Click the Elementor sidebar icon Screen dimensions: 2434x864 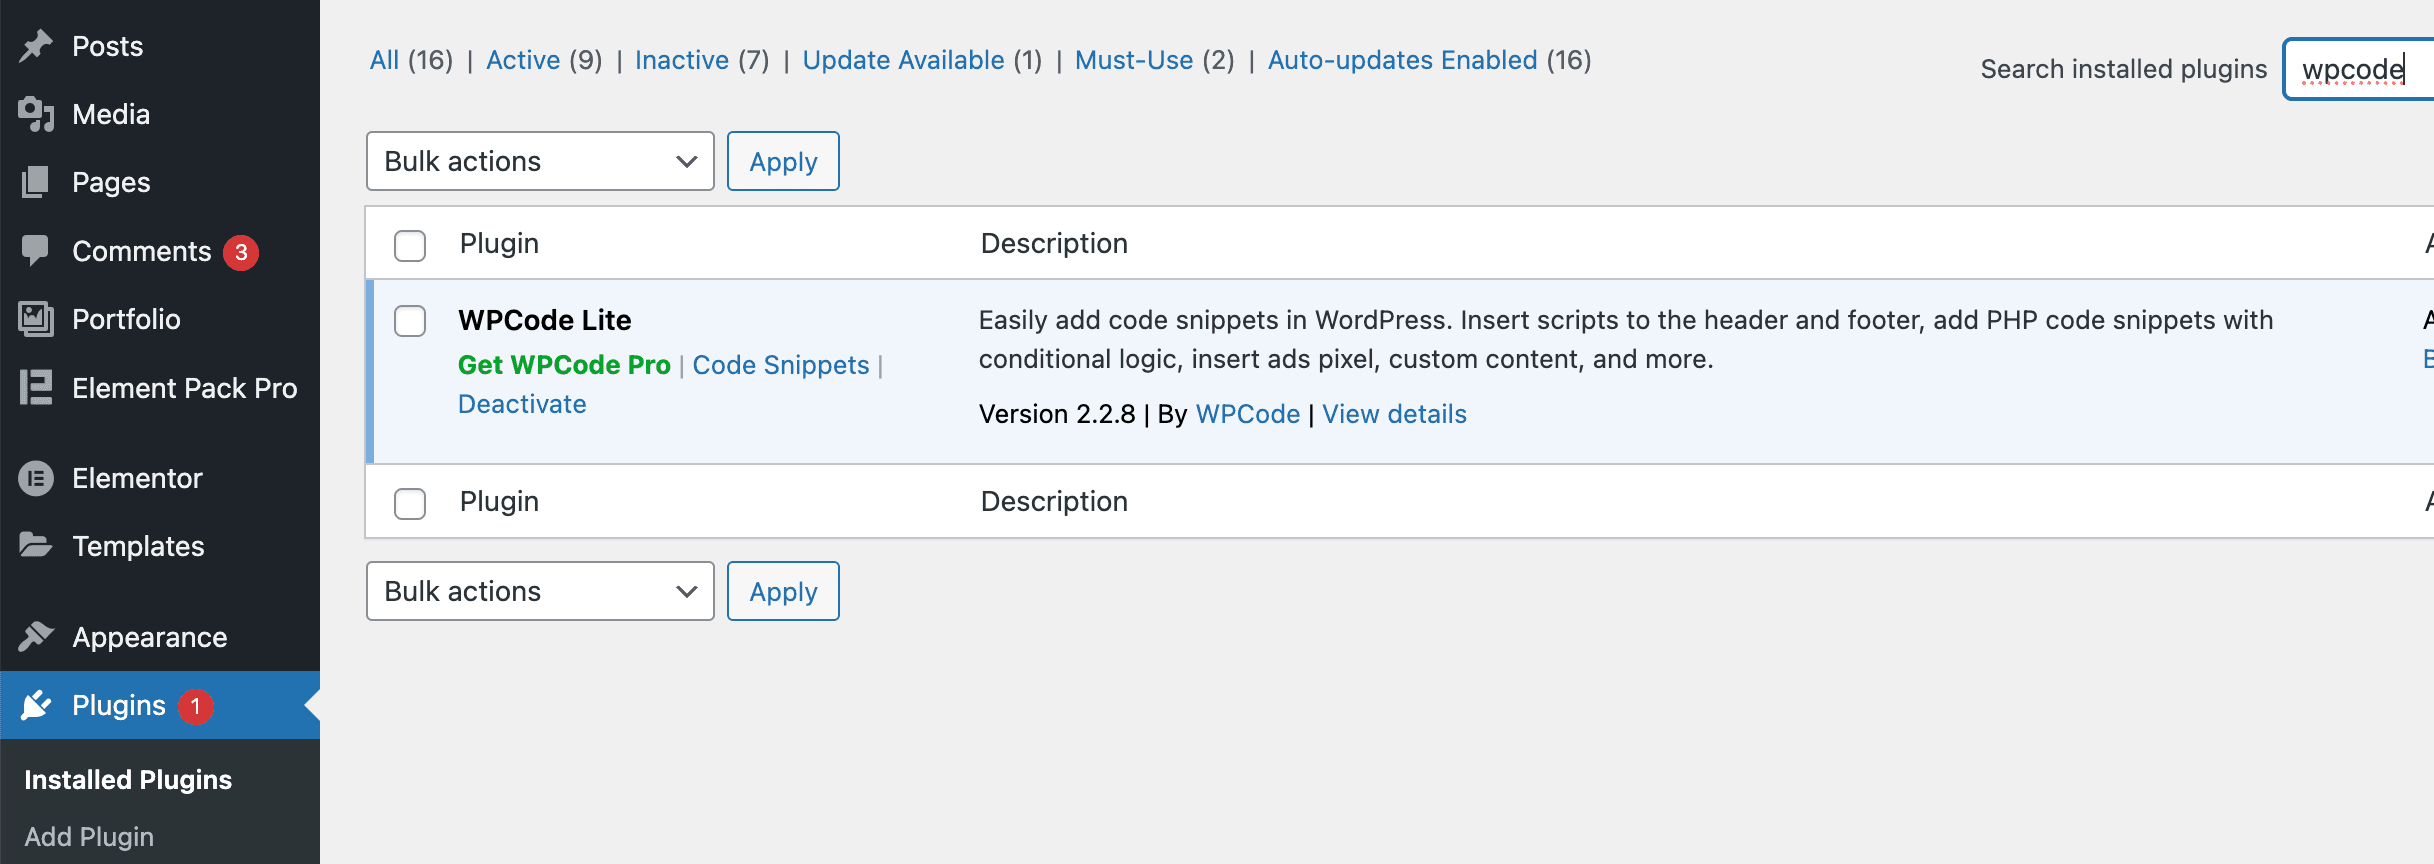click(x=36, y=477)
